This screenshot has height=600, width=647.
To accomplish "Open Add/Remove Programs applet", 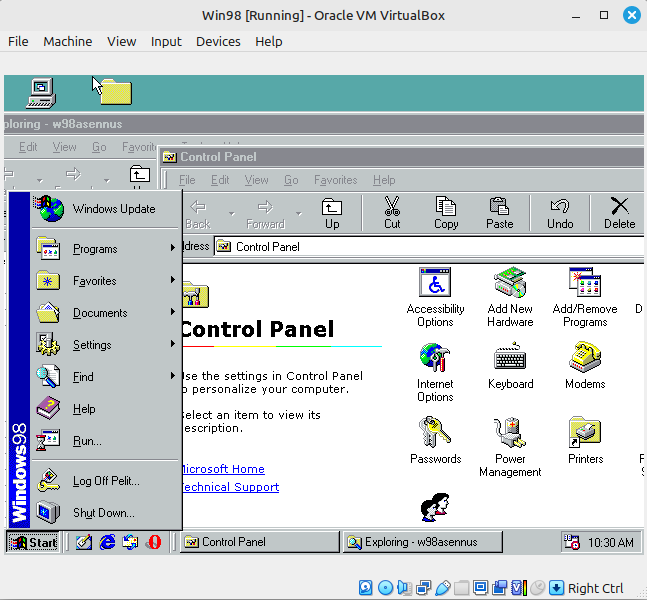I will tap(585, 297).
